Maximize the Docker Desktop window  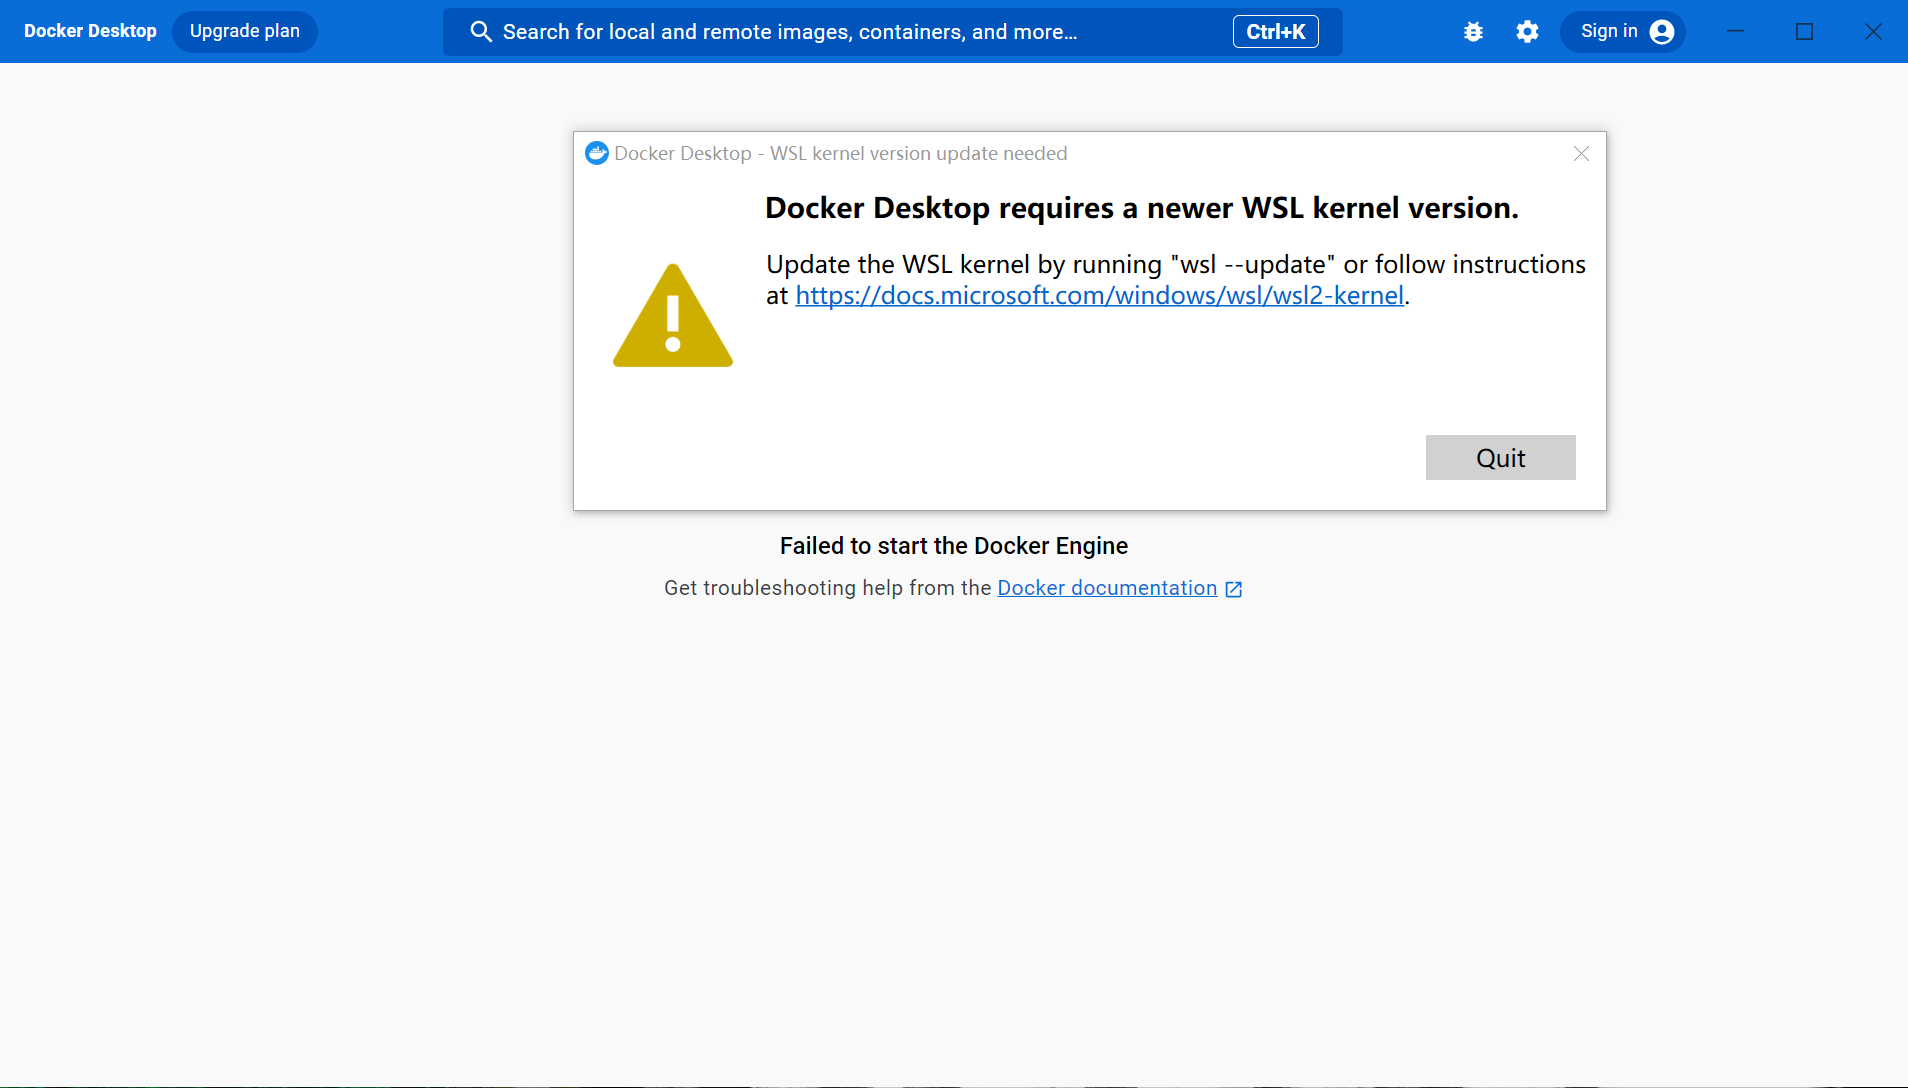(1805, 32)
